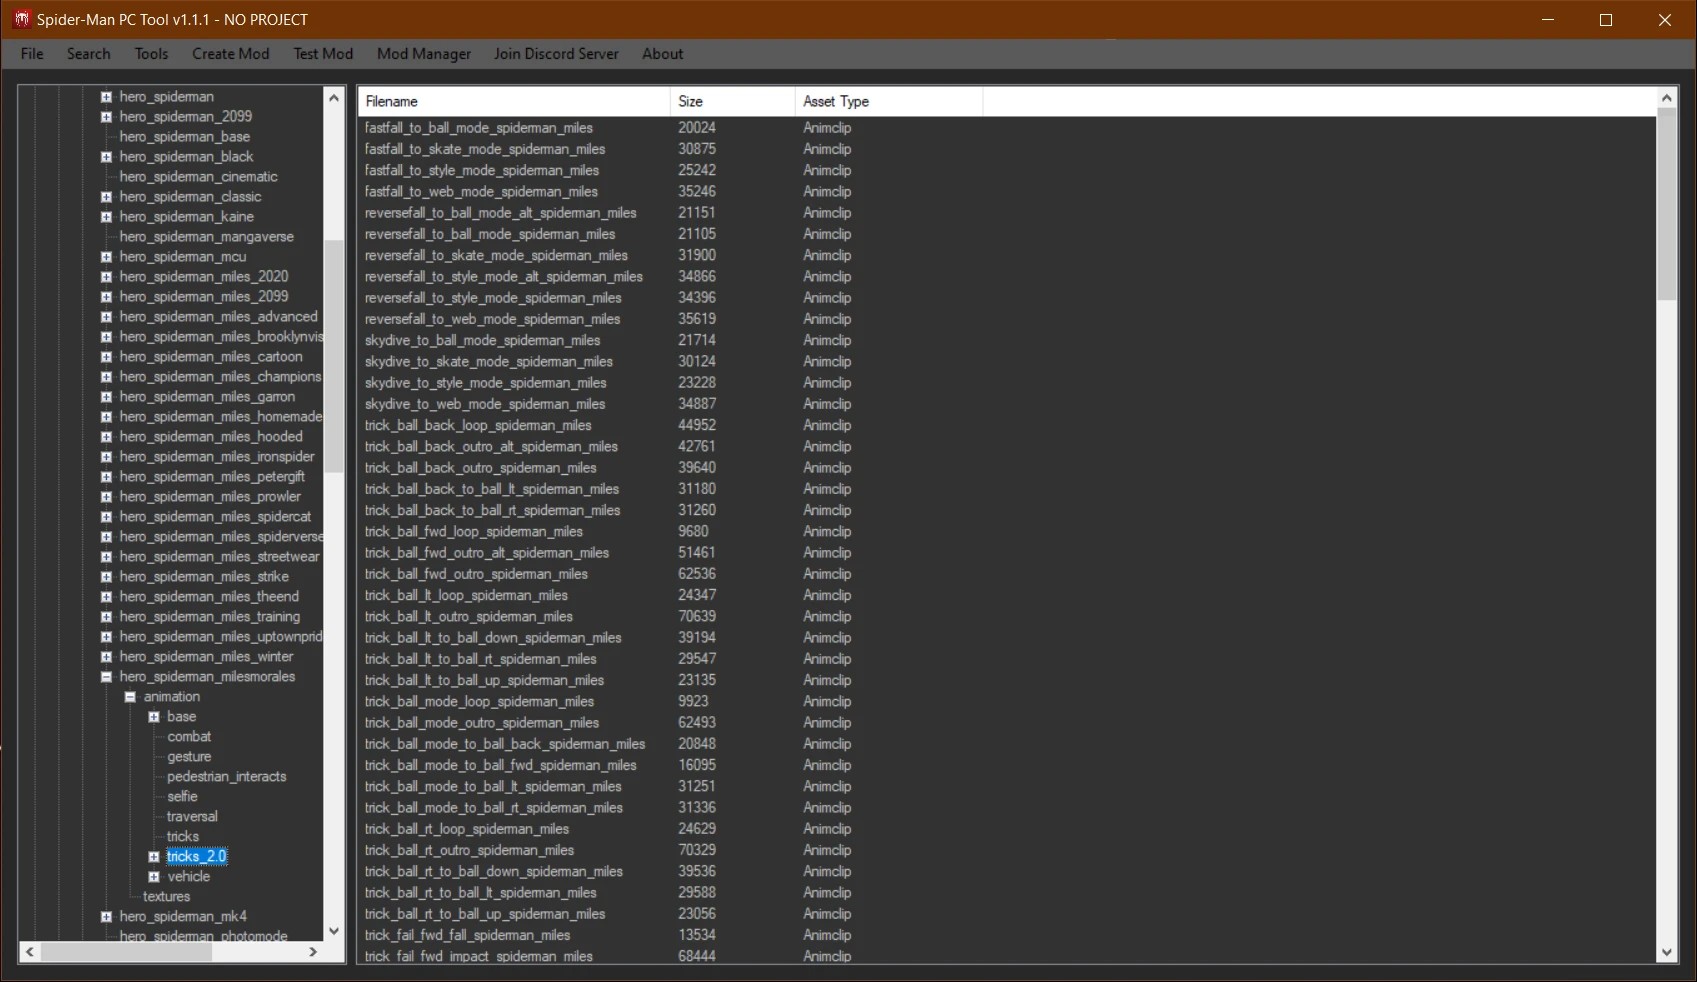Click size value 62536
The width and height of the screenshot is (1697, 982).
tap(697, 574)
